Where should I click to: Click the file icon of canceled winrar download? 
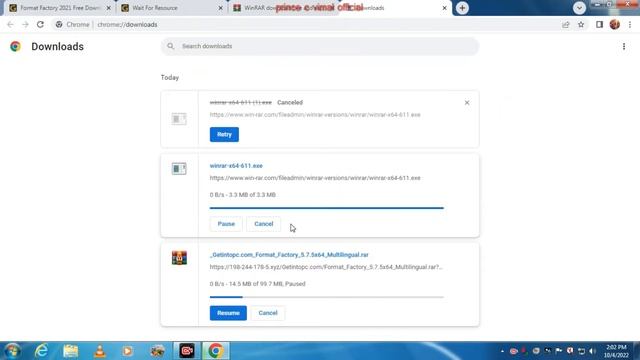[x=179, y=119]
